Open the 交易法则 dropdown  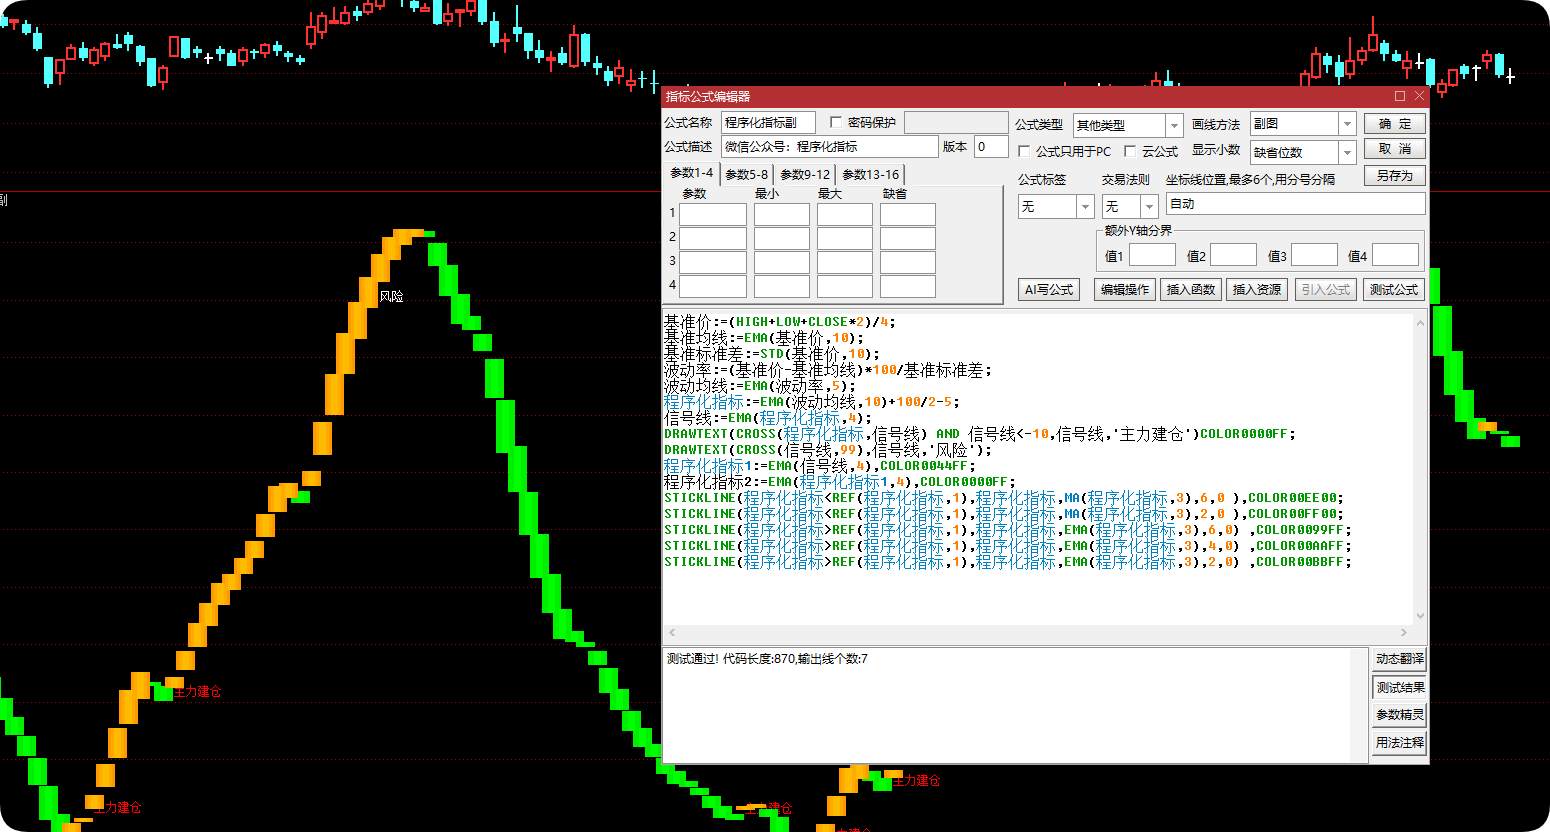point(1130,206)
